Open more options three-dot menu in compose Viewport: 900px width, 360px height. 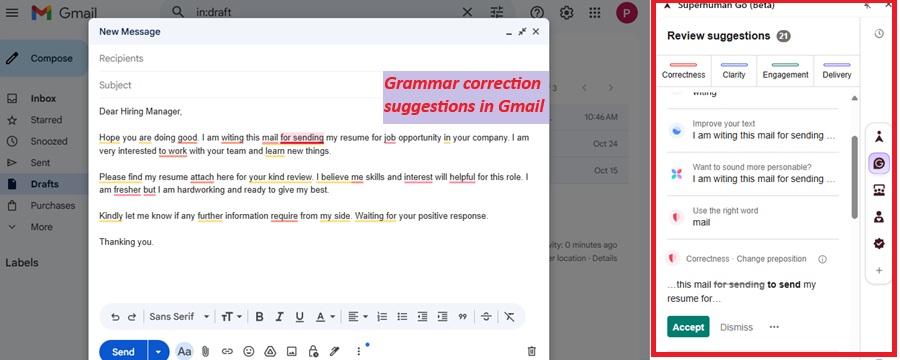359,351
